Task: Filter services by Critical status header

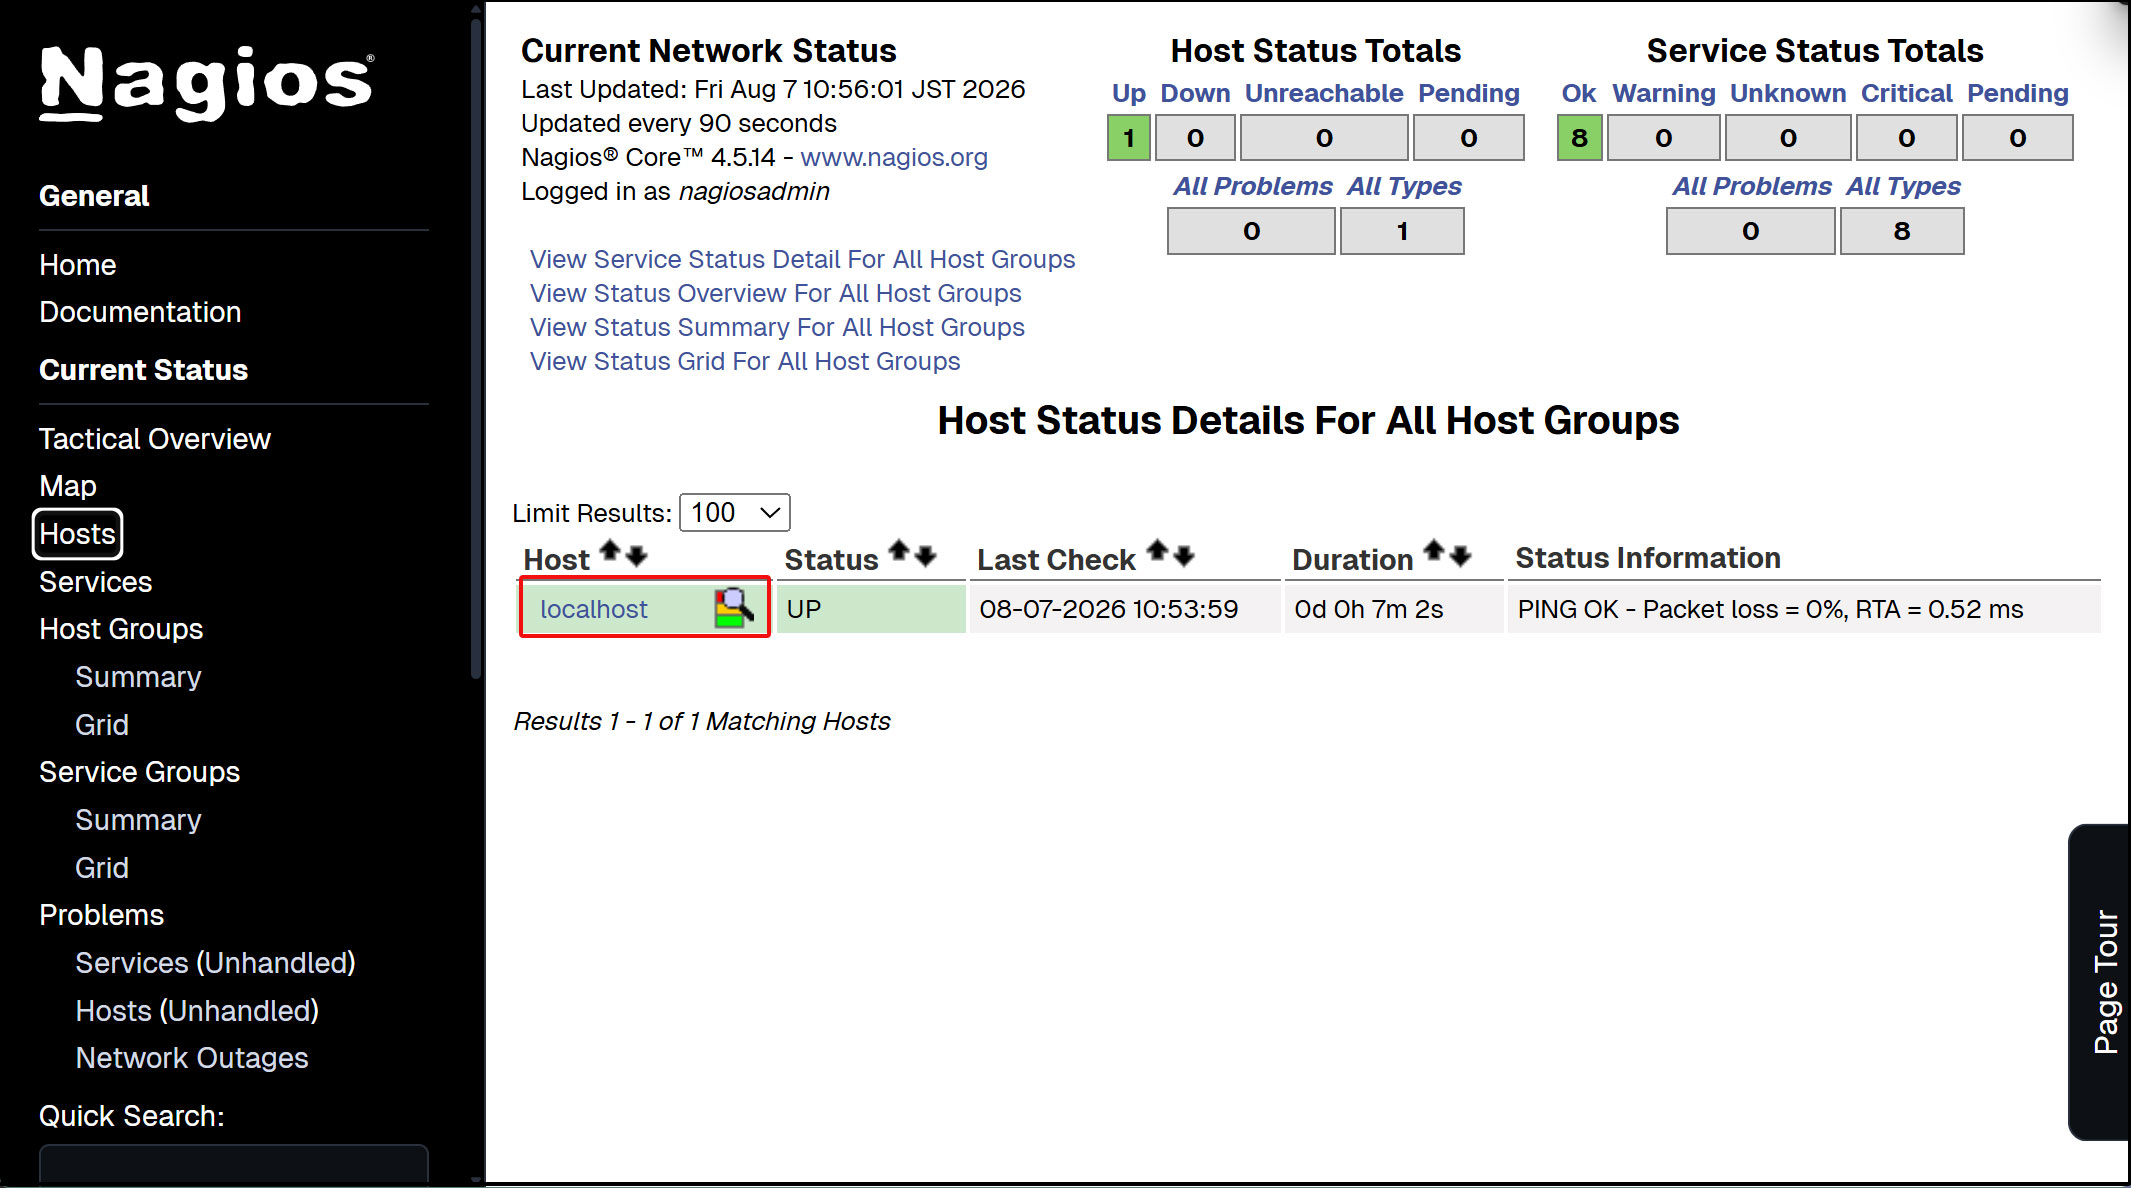Action: (1907, 93)
